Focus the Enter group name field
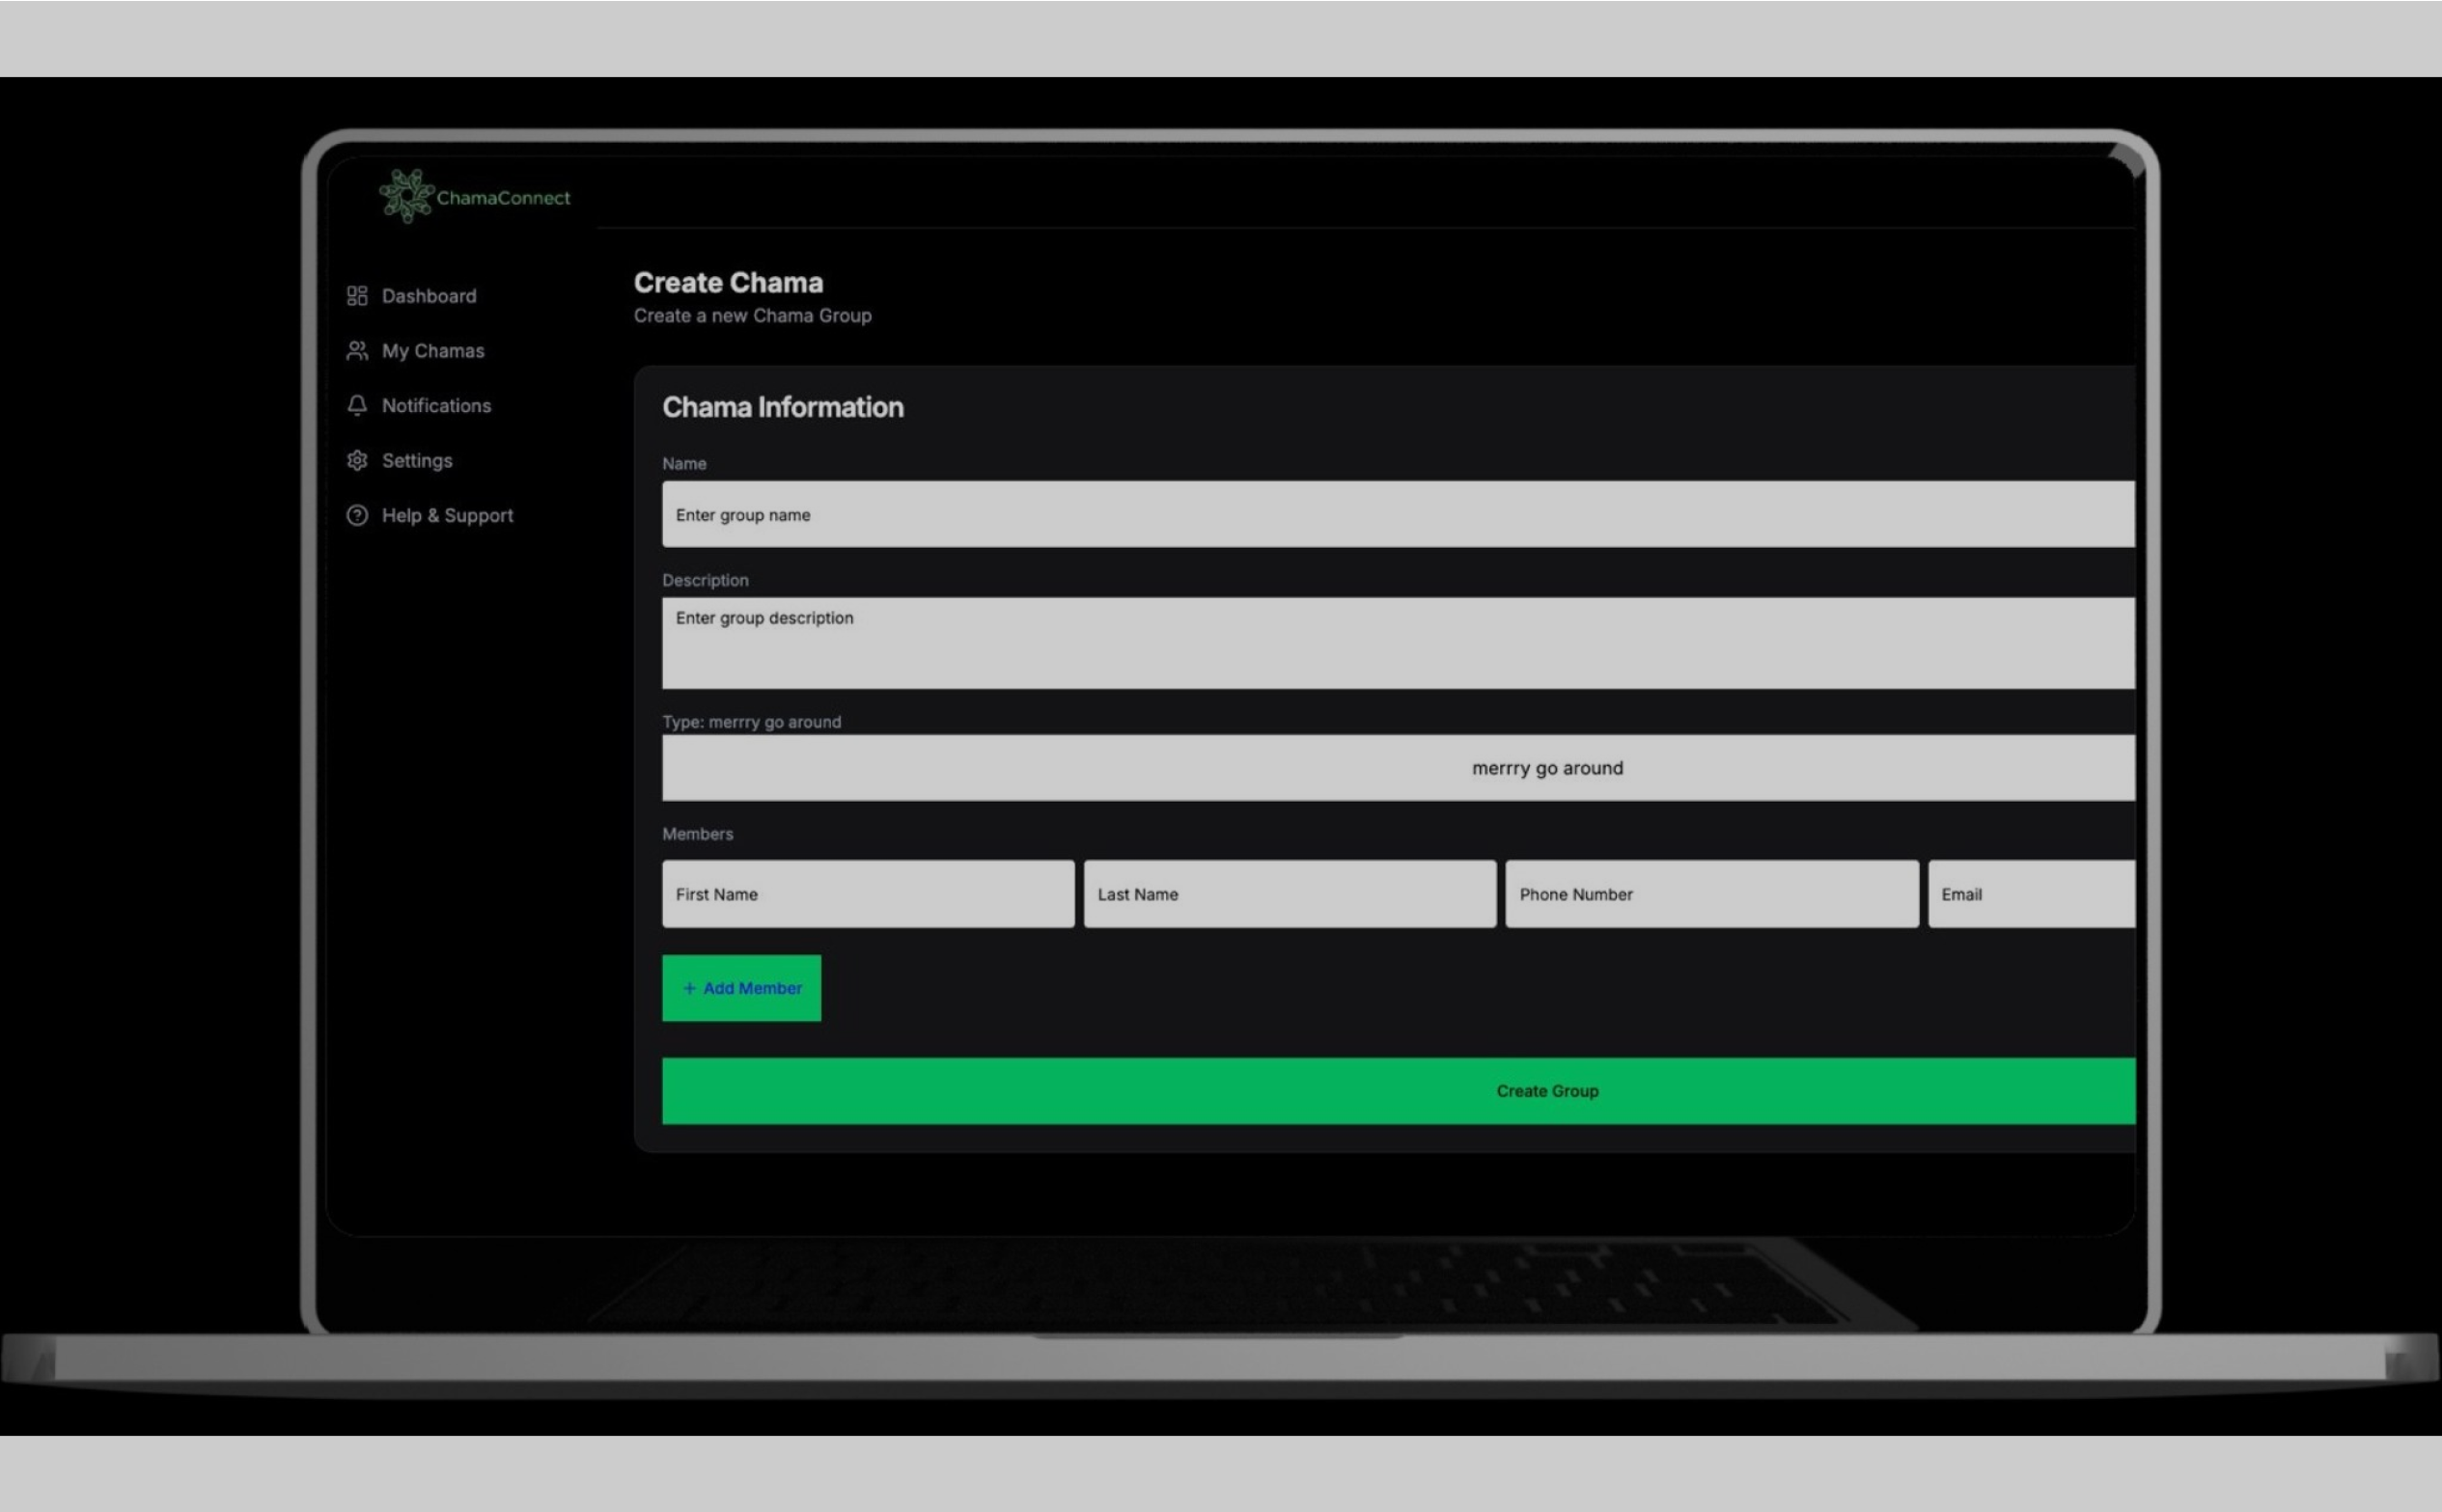The image size is (2442, 1512). (x=1397, y=514)
